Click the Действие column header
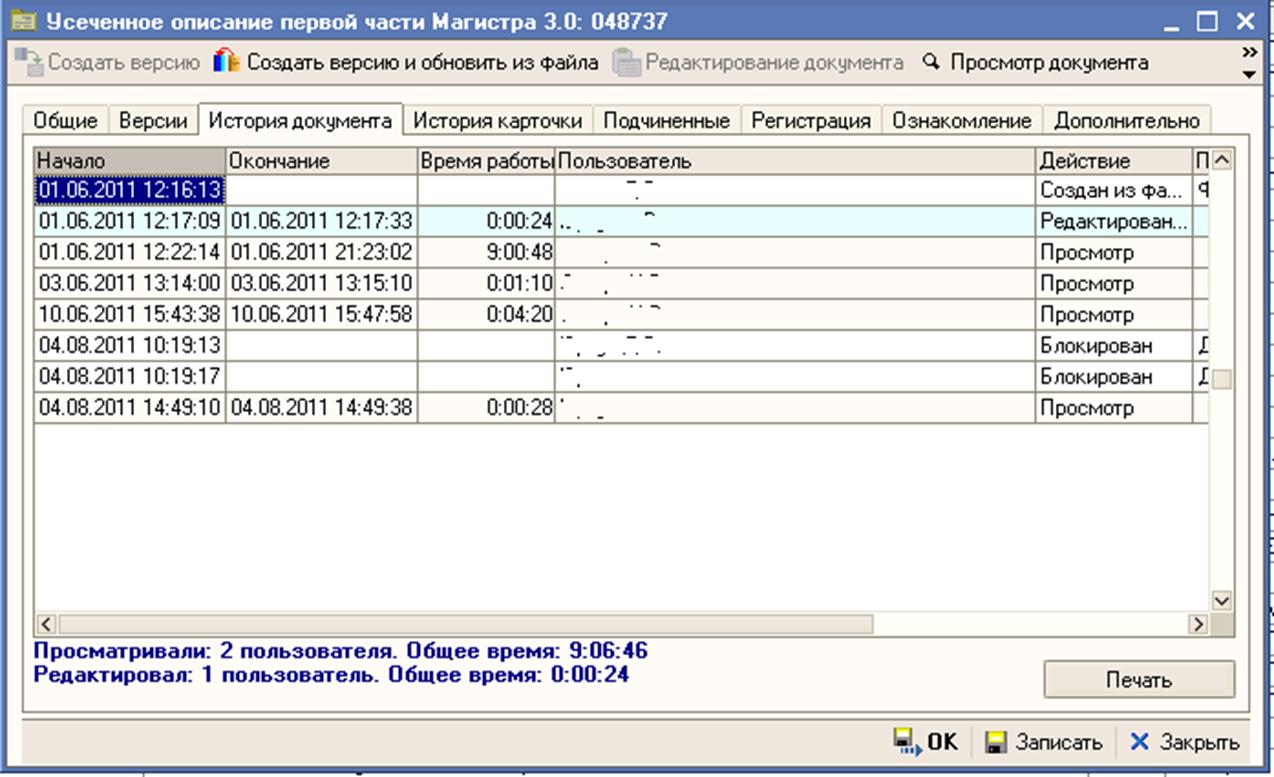 point(1113,161)
